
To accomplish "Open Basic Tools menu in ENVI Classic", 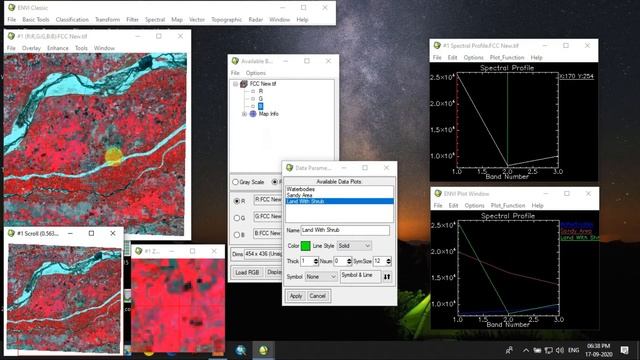I will point(36,20).
